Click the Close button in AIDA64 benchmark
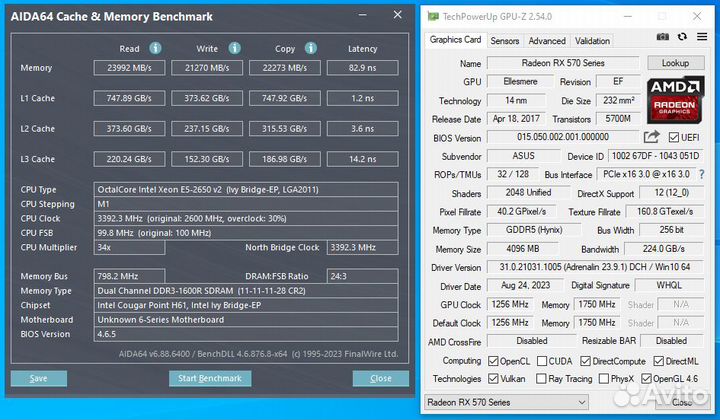Image resolution: width=720 pixels, height=420 pixels. pyautogui.click(x=381, y=378)
